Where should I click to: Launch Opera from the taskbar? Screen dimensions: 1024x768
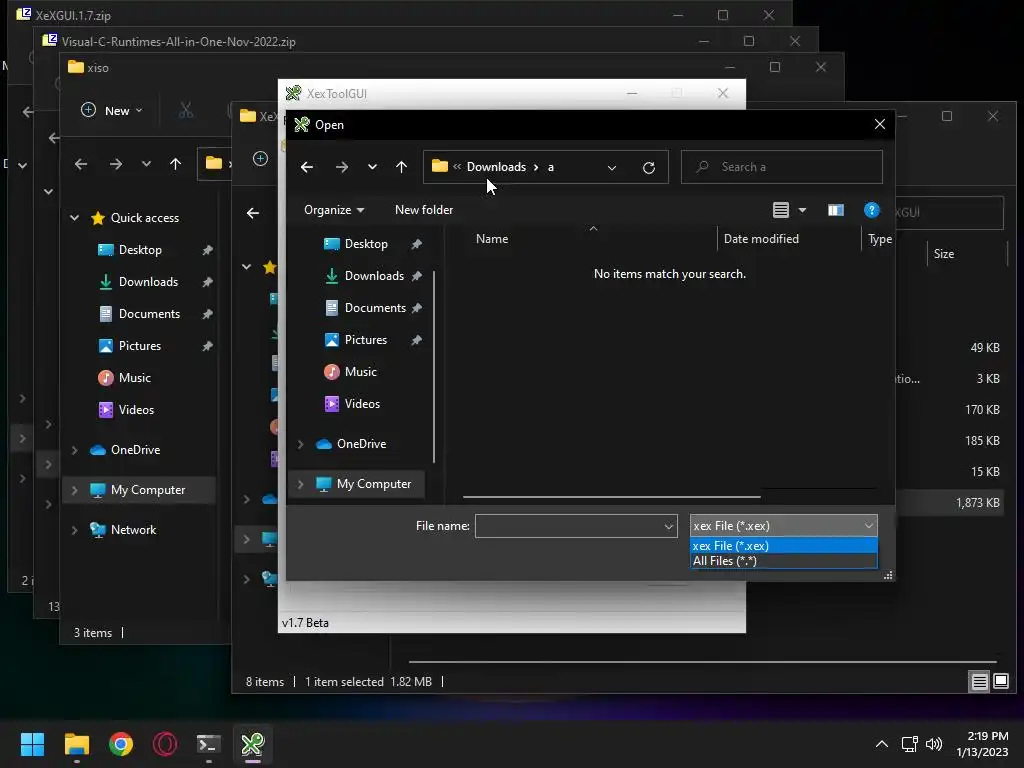(165, 744)
